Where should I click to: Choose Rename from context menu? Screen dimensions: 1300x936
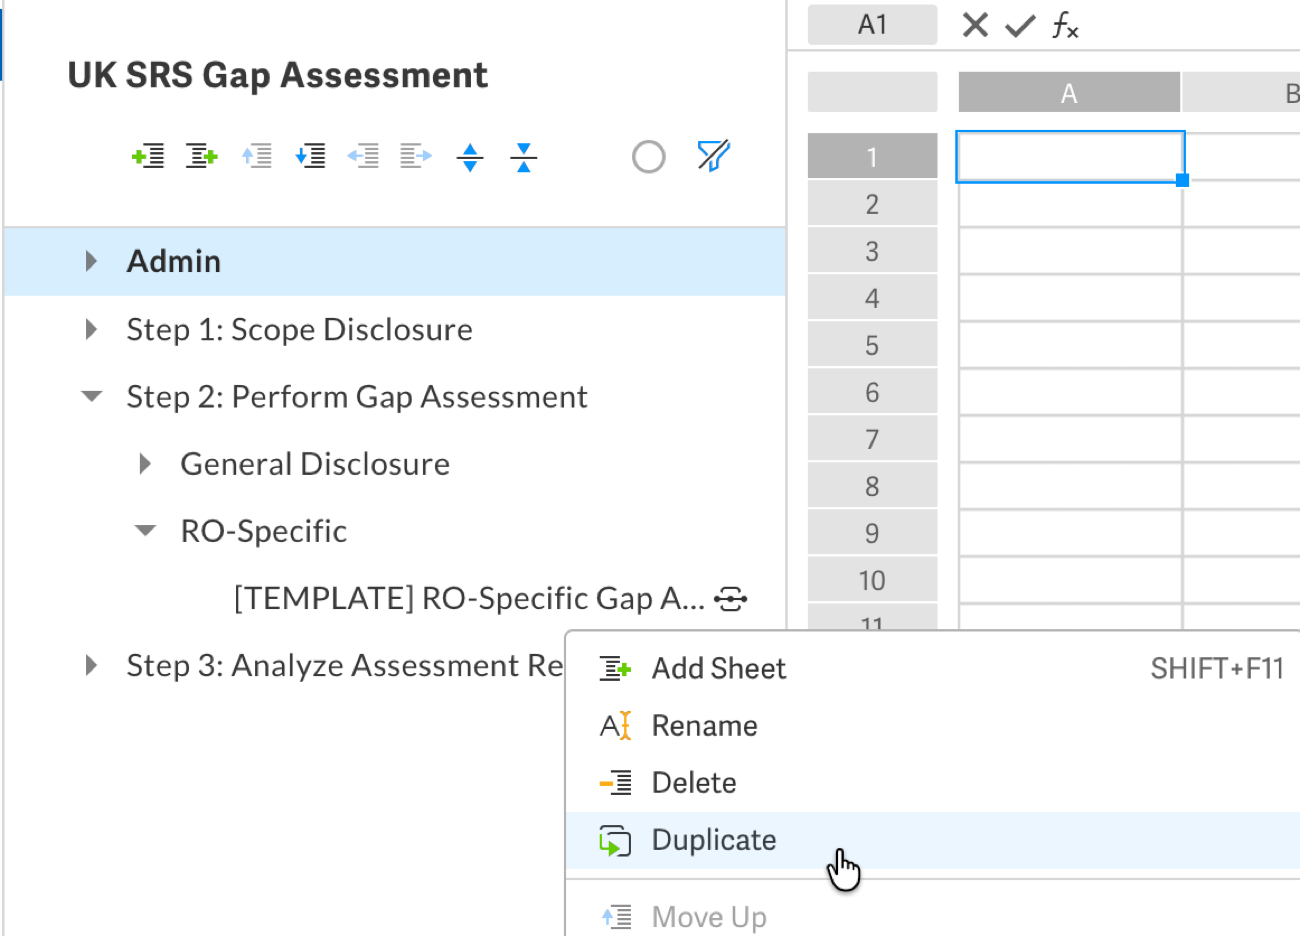coord(933,725)
